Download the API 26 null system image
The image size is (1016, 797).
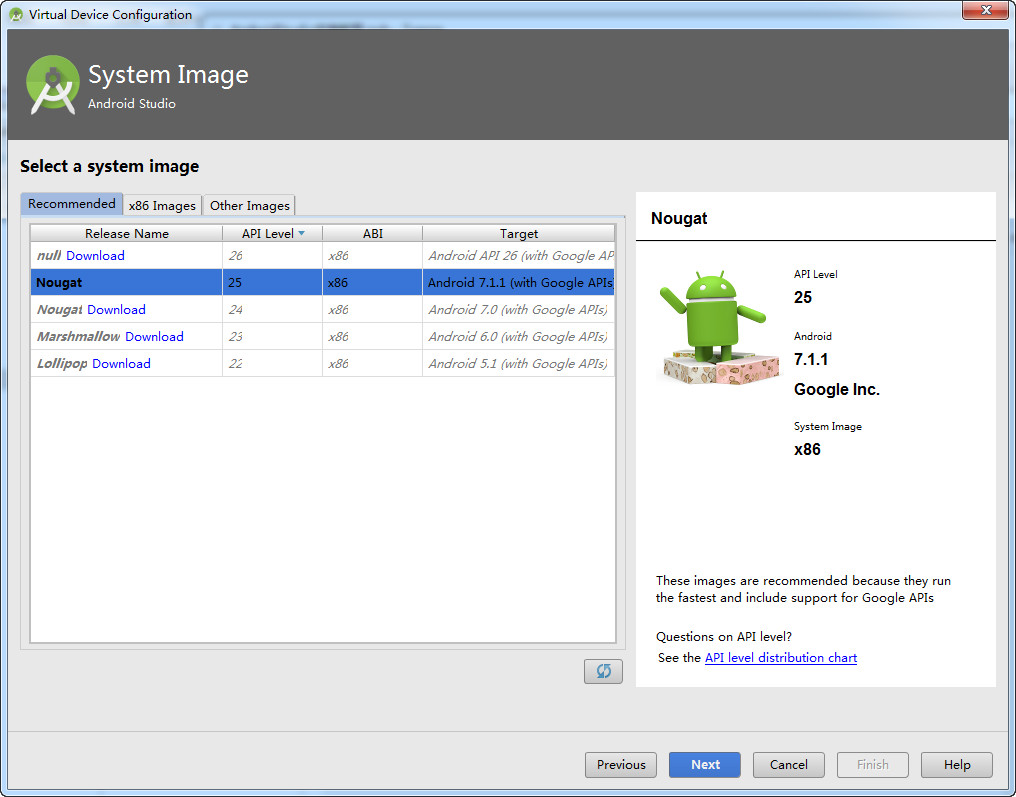(95, 255)
